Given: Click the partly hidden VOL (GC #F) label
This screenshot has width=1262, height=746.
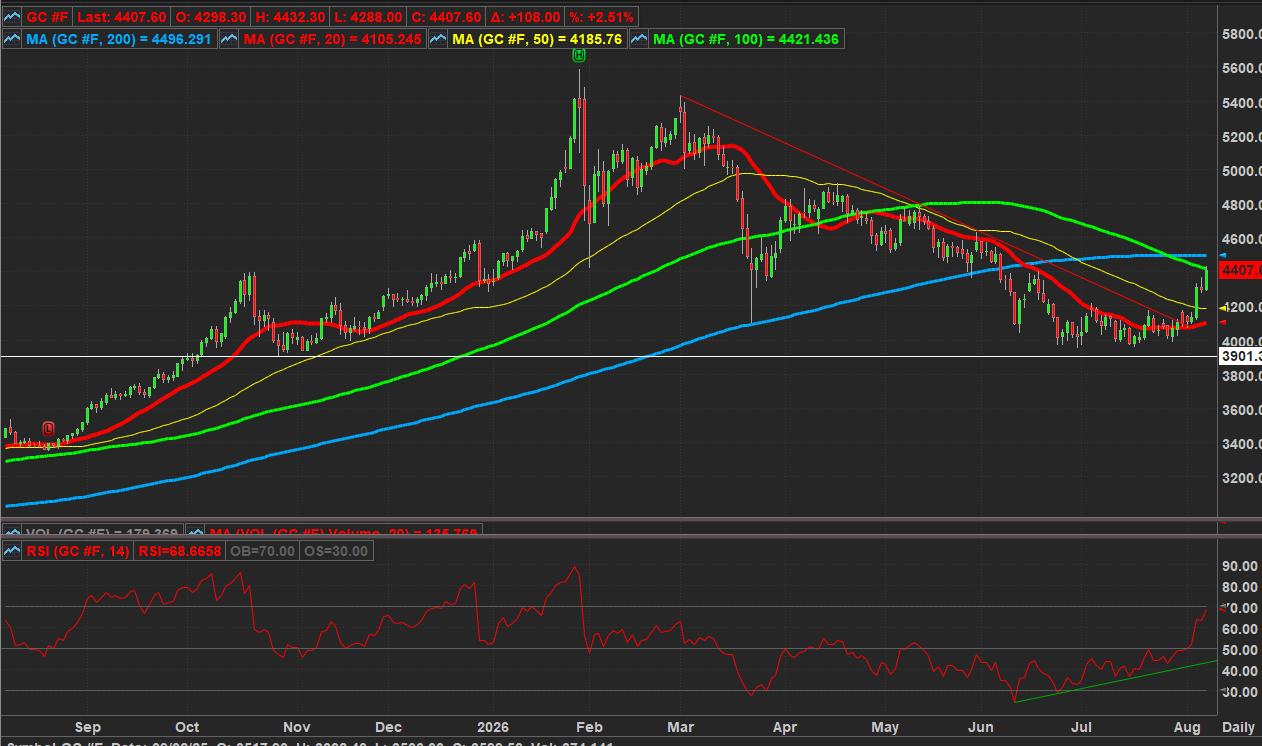Looking at the screenshot, I should tap(100, 532).
